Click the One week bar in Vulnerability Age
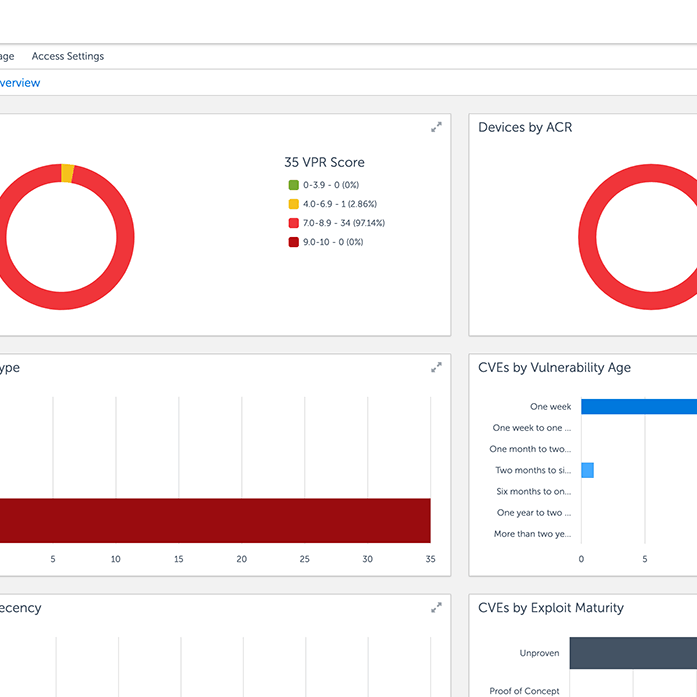The width and height of the screenshot is (697, 697). click(638, 406)
